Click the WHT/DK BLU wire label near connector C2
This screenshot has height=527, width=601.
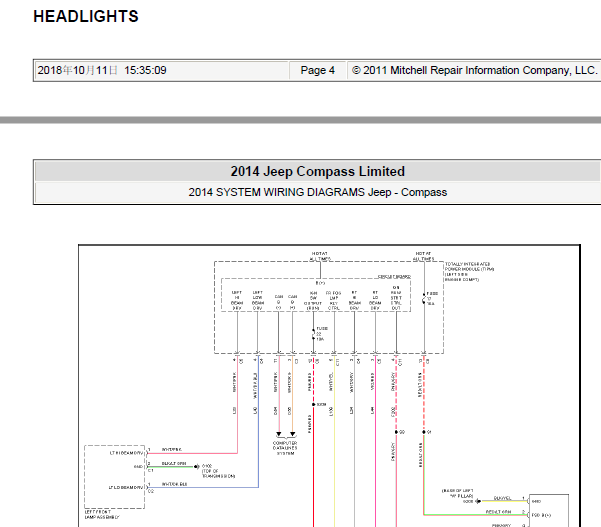pos(174,484)
